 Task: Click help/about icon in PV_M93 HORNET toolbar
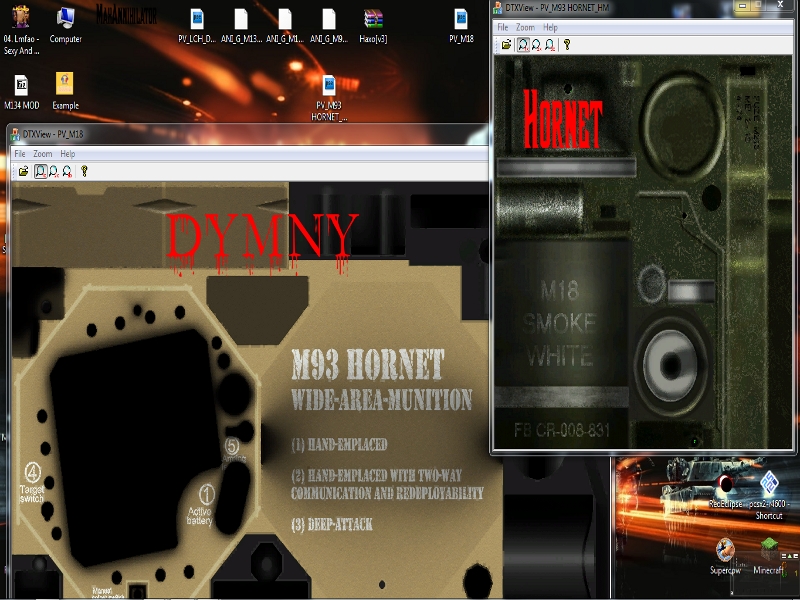click(567, 45)
